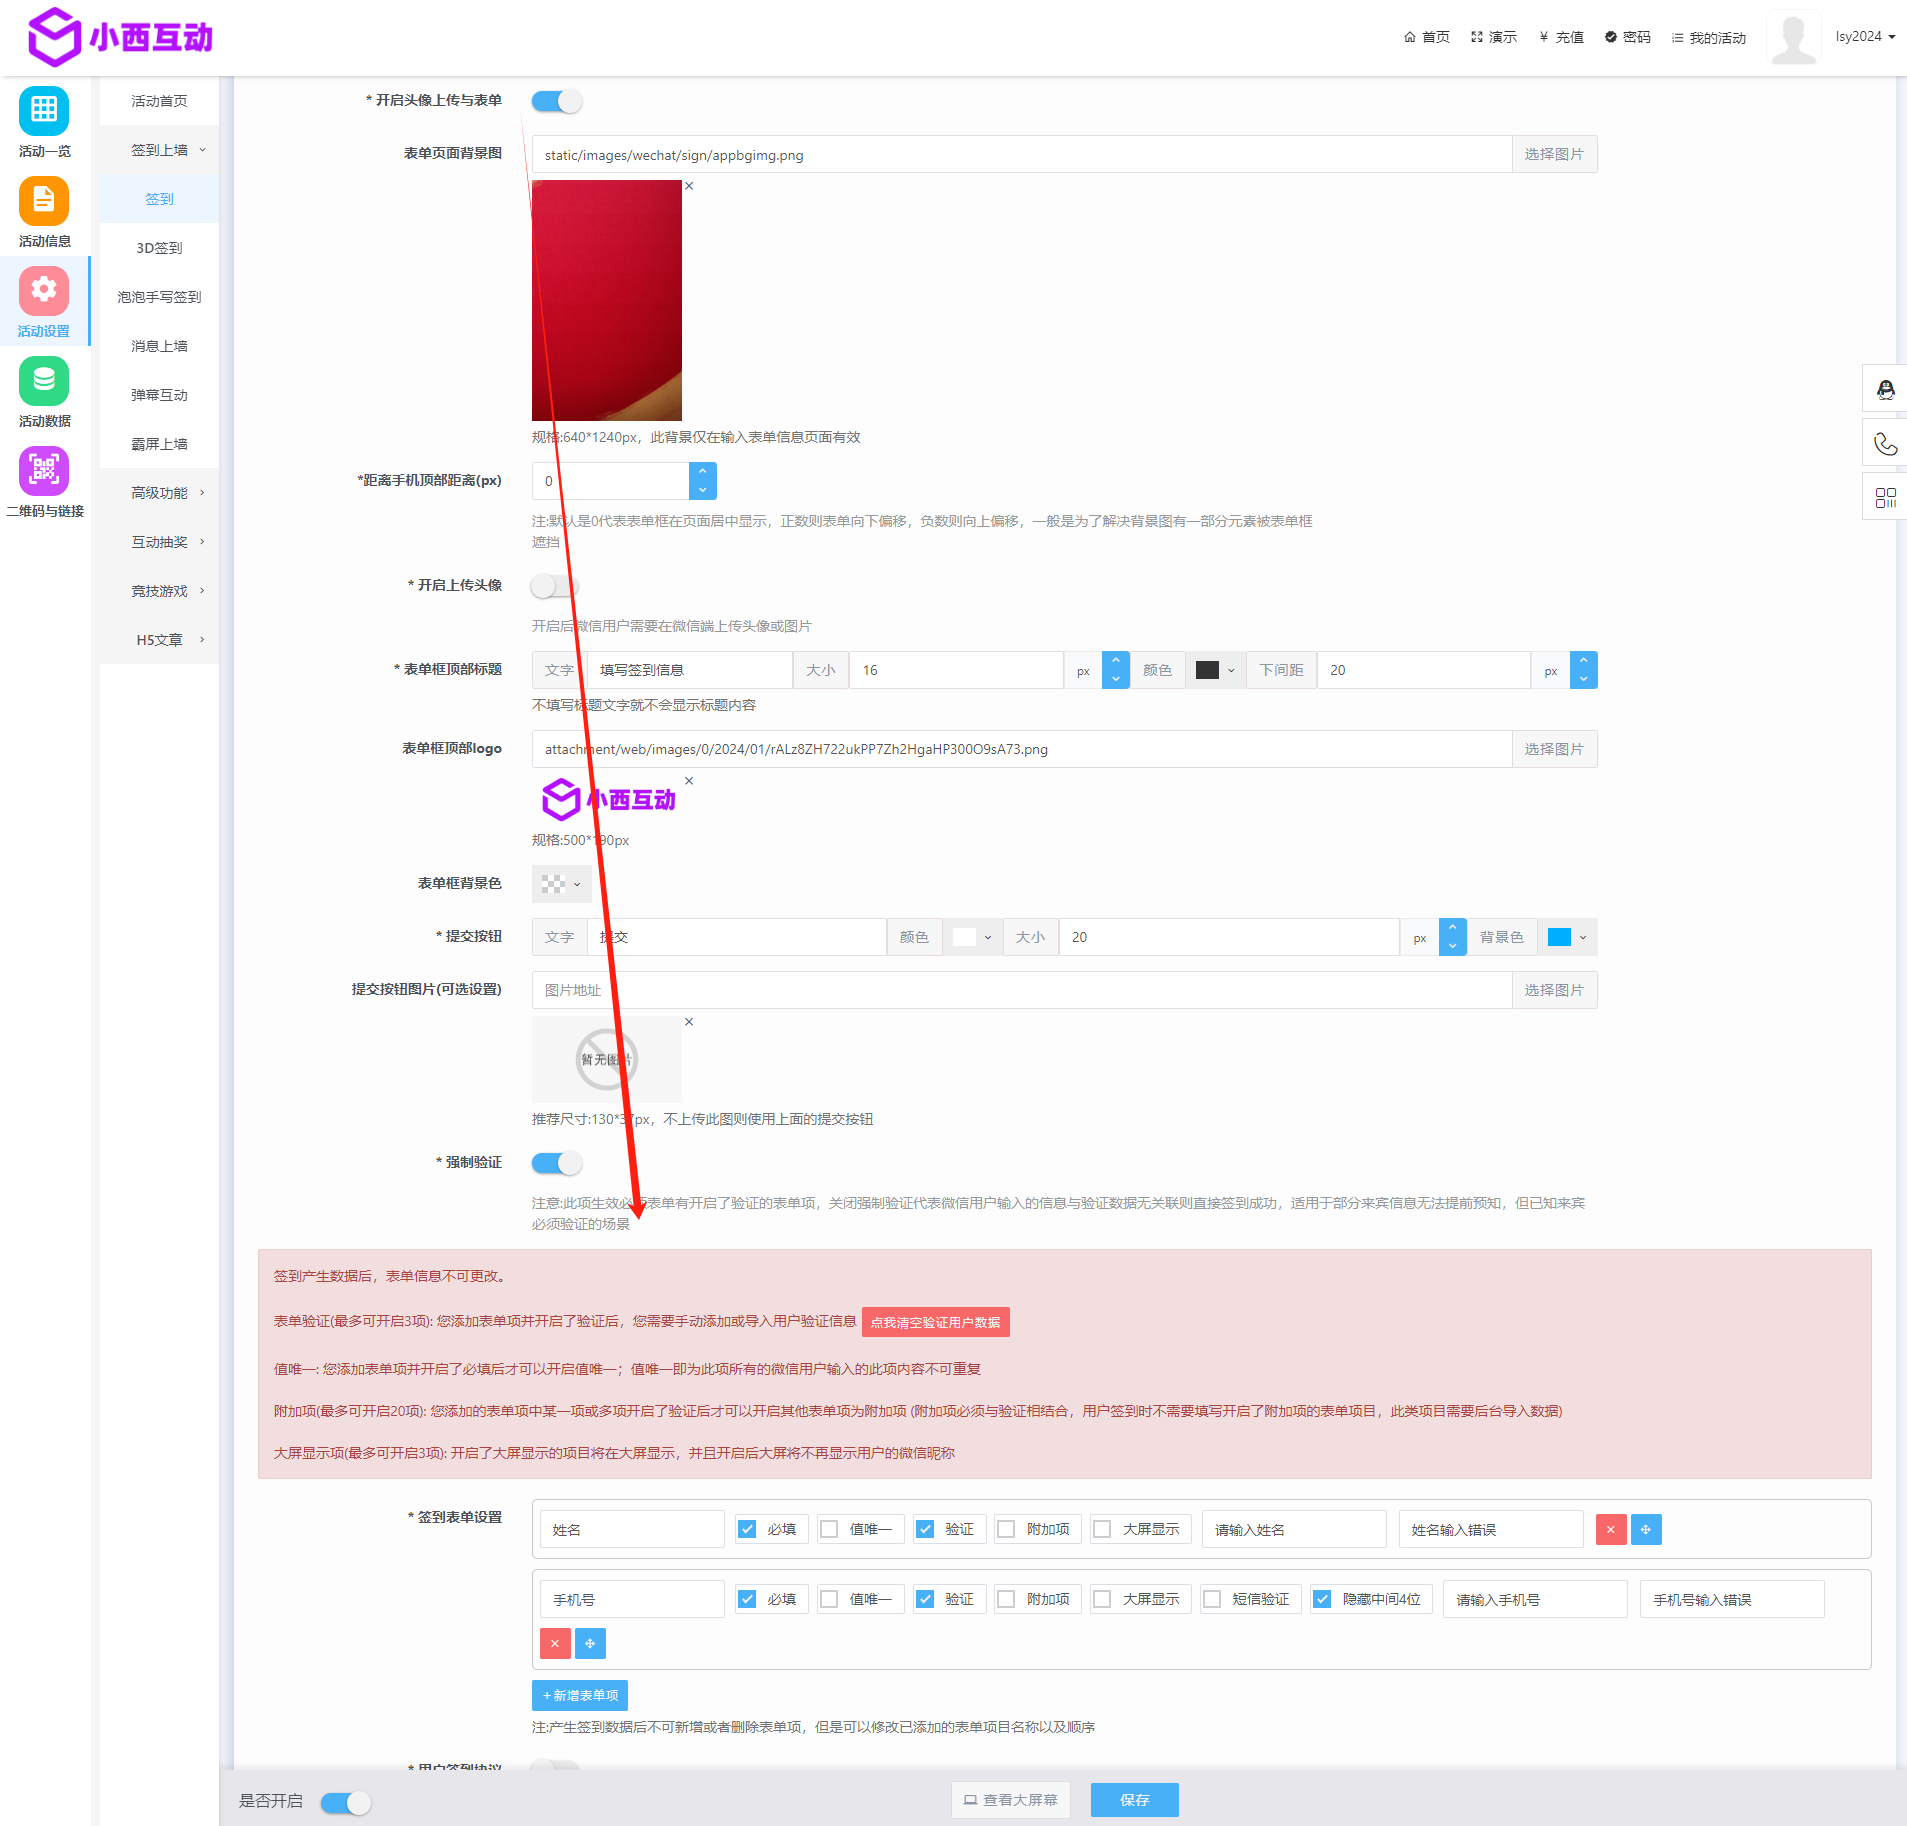The height and width of the screenshot is (1826, 1907).
Task: Open 活动信息 document icon
Action: 44,200
